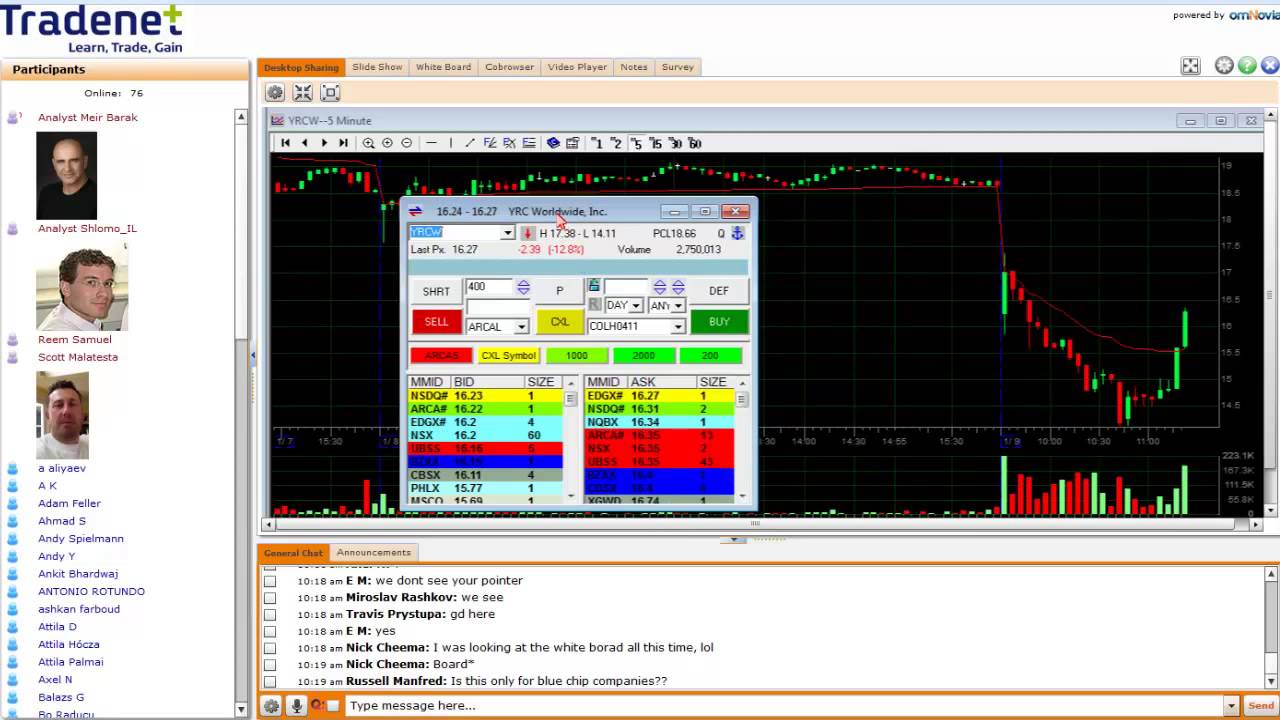Select the vertical line drawing tool

coord(450,143)
